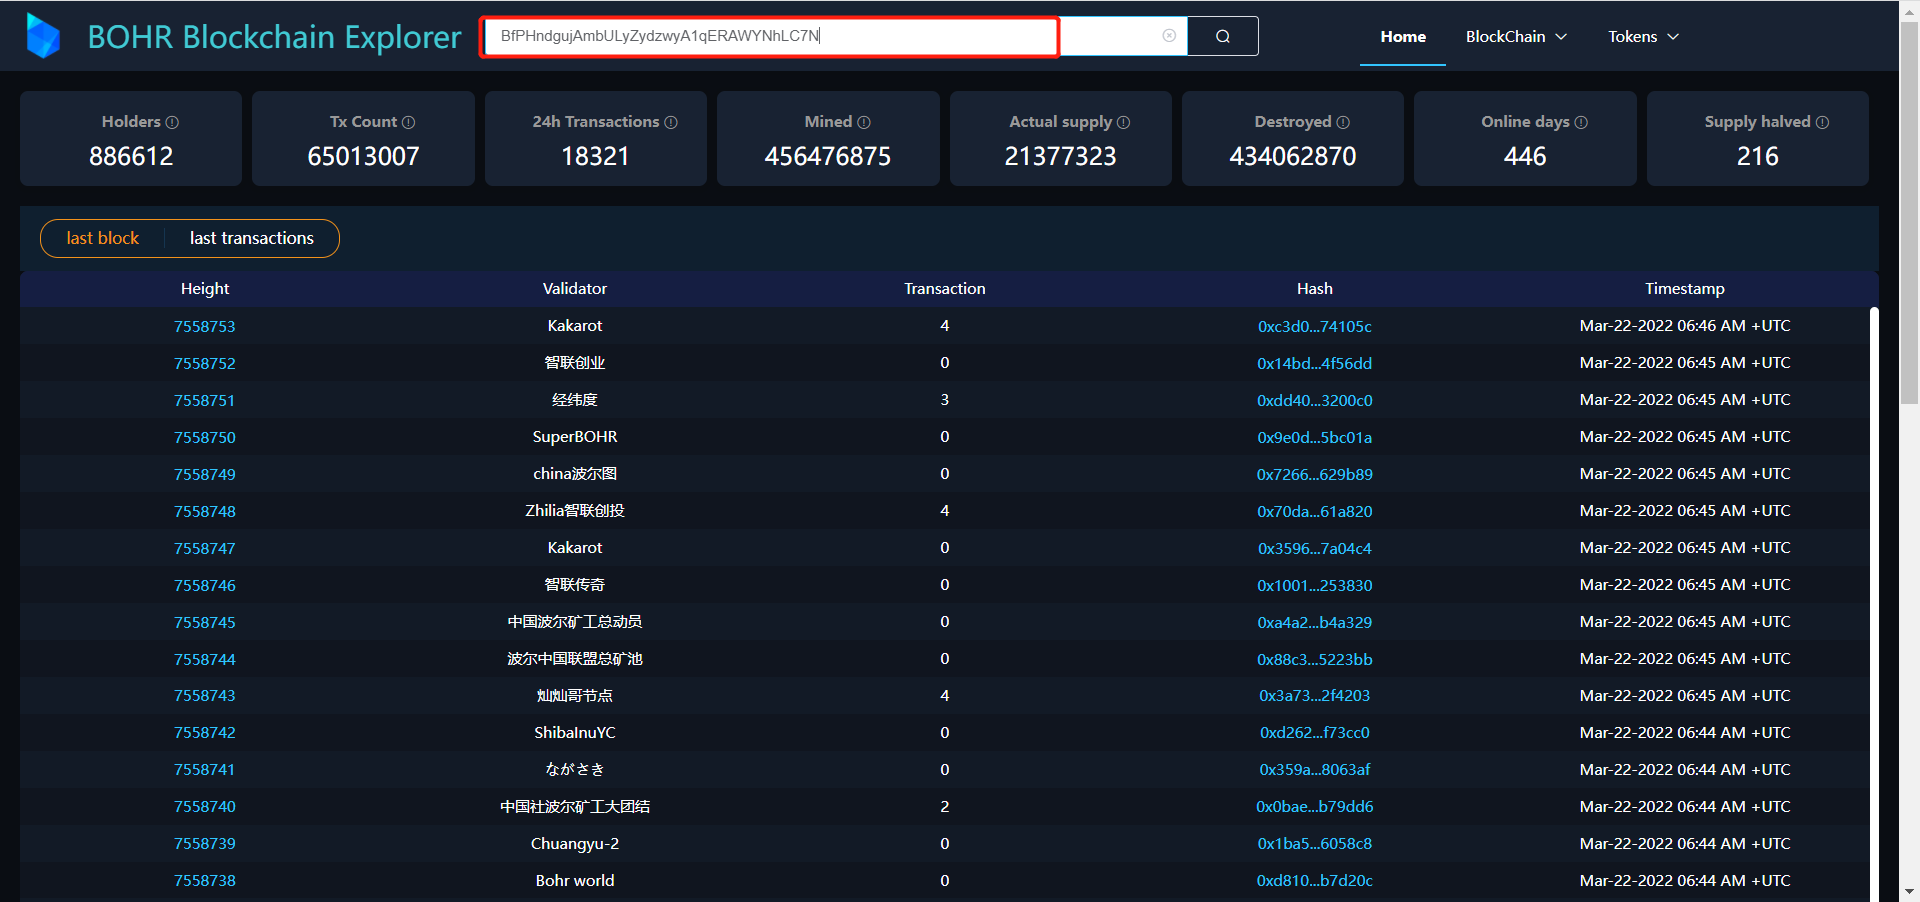Screen dimensions: 1920x902
Task: Open block hash 0x14bd...4f56dd
Action: (1314, 364)
